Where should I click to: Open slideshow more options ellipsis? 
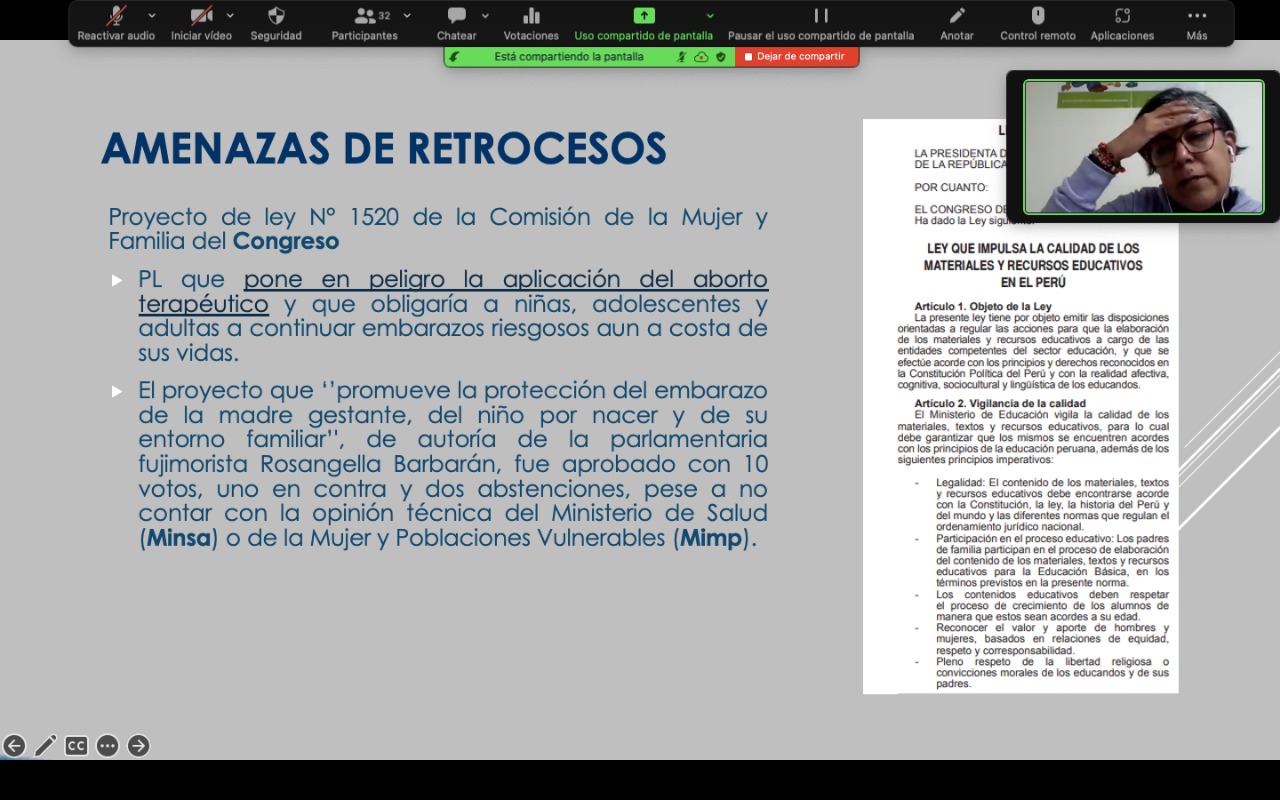coord(108,745)
